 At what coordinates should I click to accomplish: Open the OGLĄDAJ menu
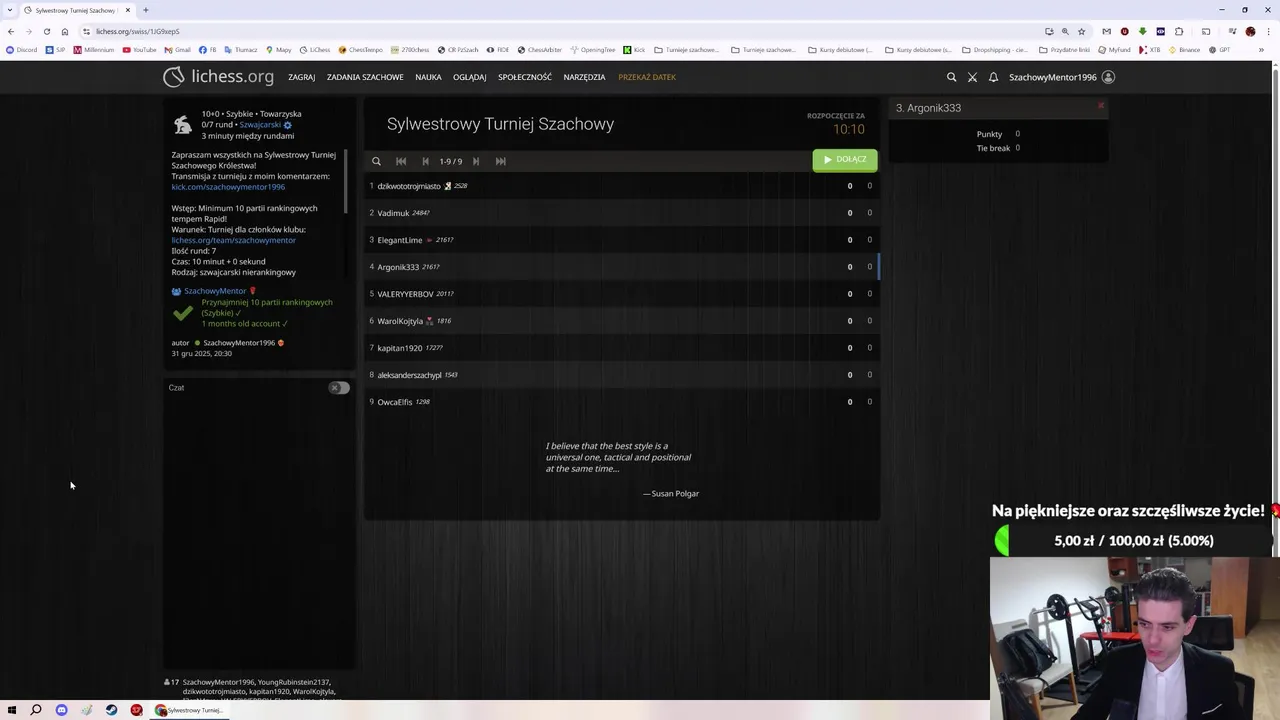pyautogui.click(x=469, y=77)
